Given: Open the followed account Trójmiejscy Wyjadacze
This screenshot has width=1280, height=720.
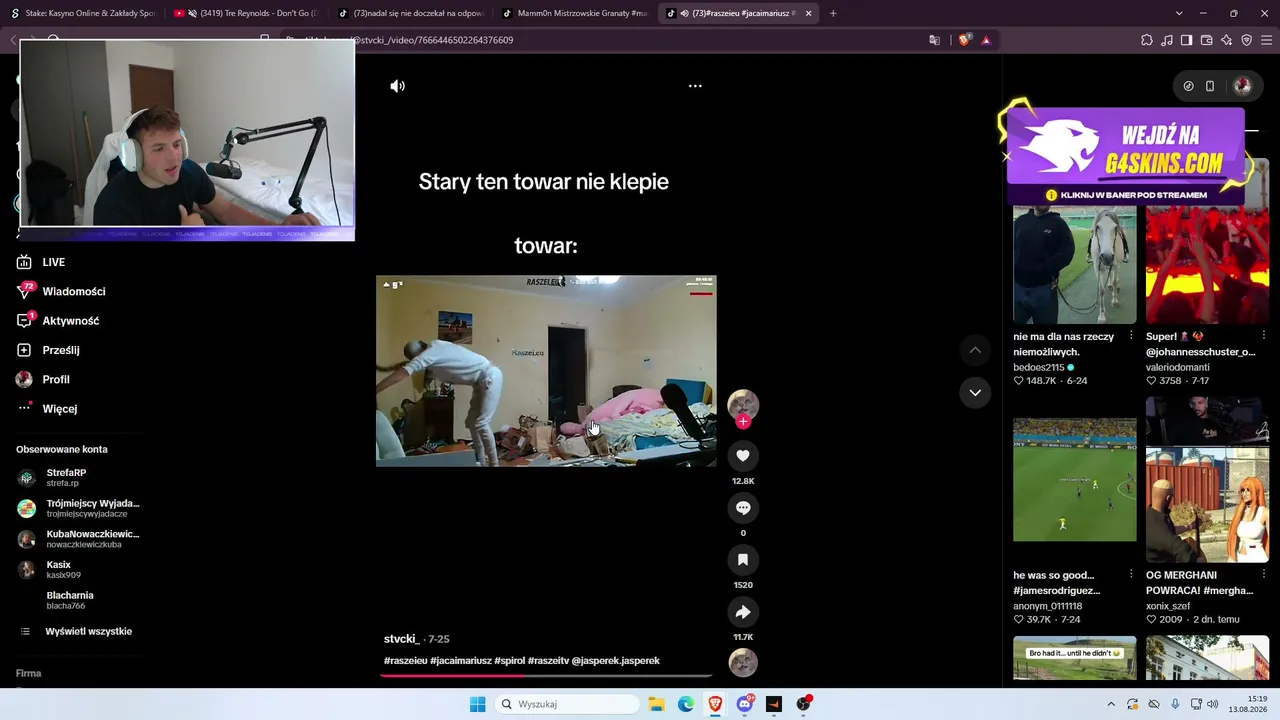Looking at the screenshot, I should (x=78, y=508).
